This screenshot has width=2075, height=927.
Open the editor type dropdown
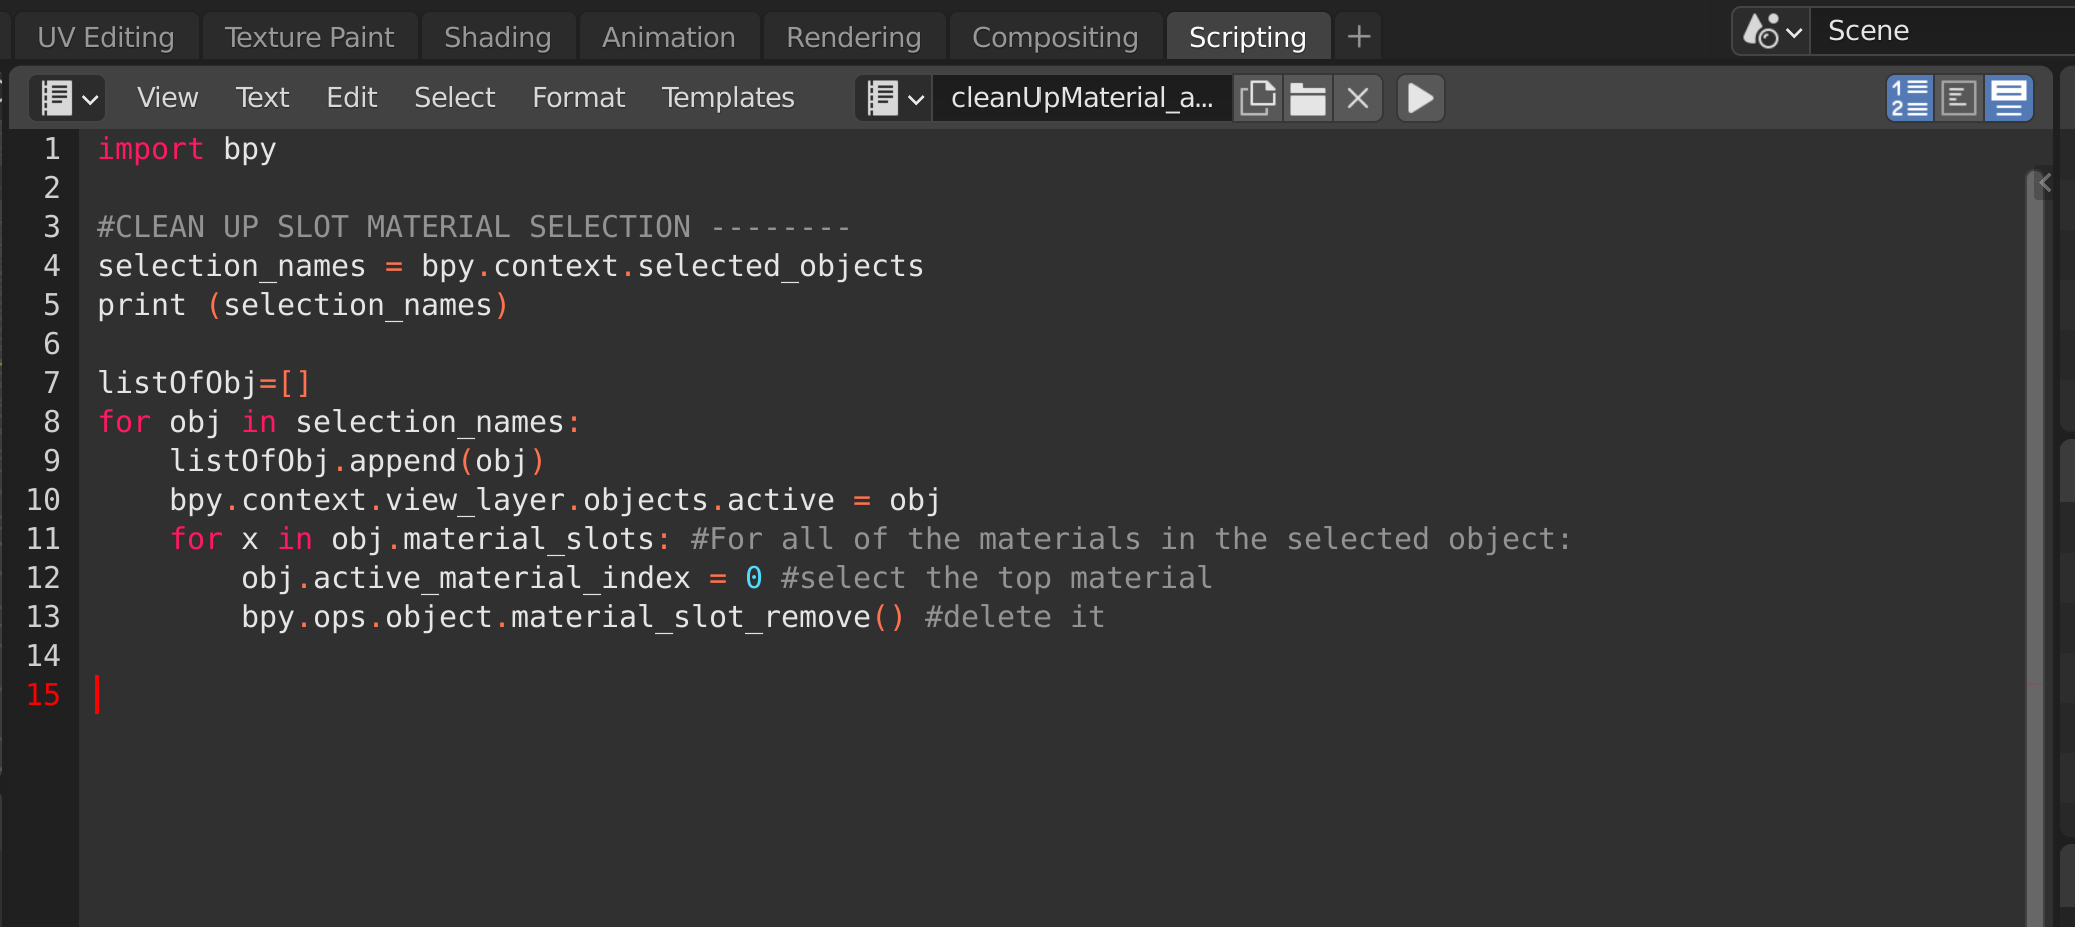68,98
